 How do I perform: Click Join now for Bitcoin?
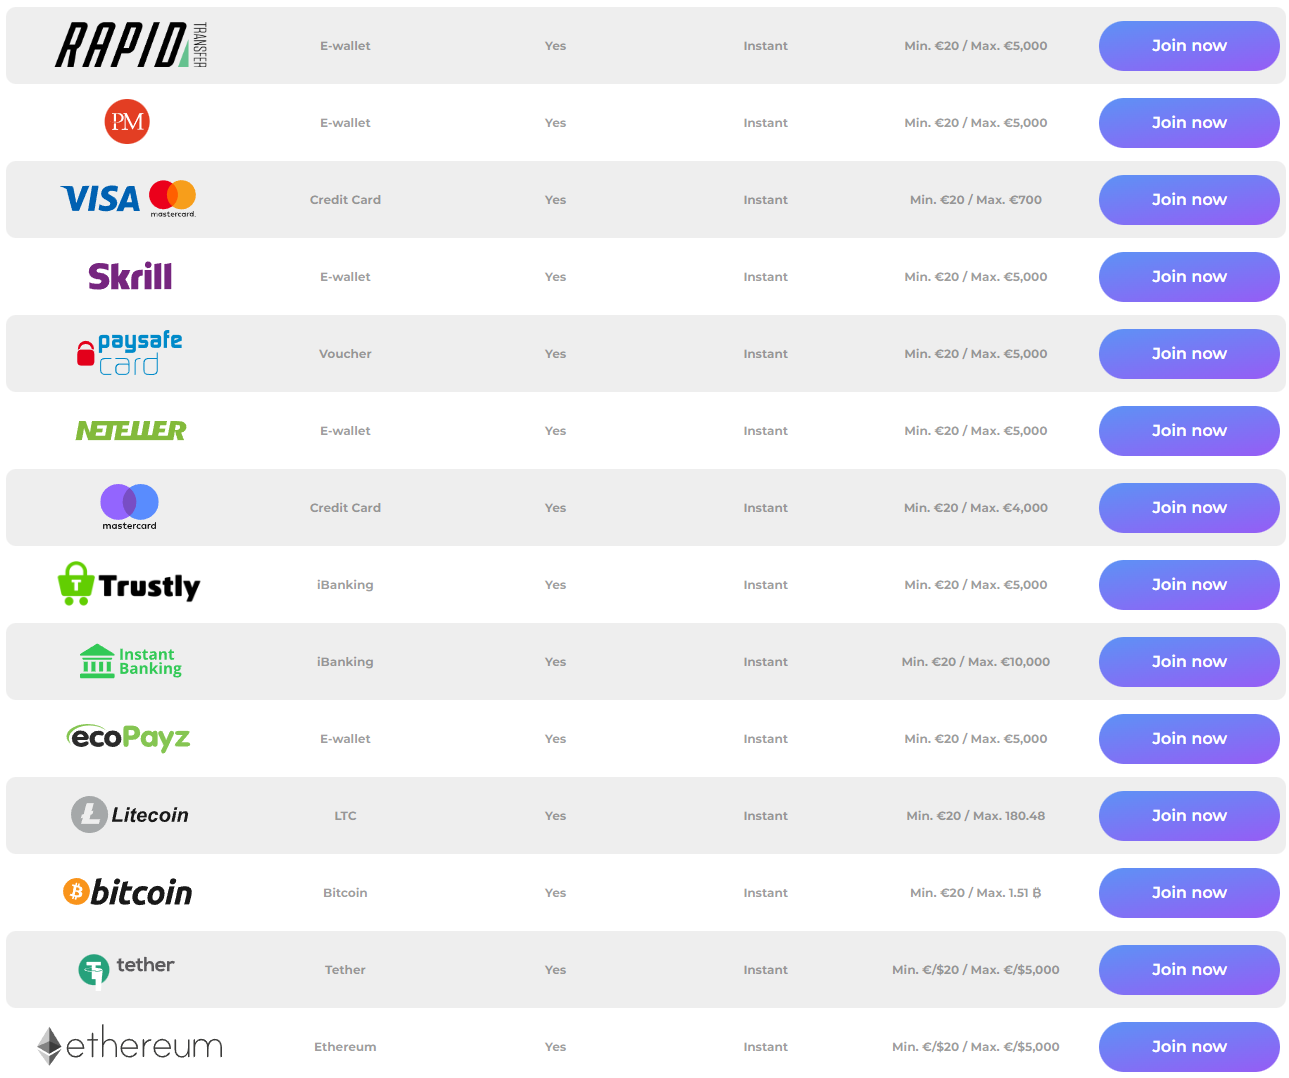click(1188, 892)
